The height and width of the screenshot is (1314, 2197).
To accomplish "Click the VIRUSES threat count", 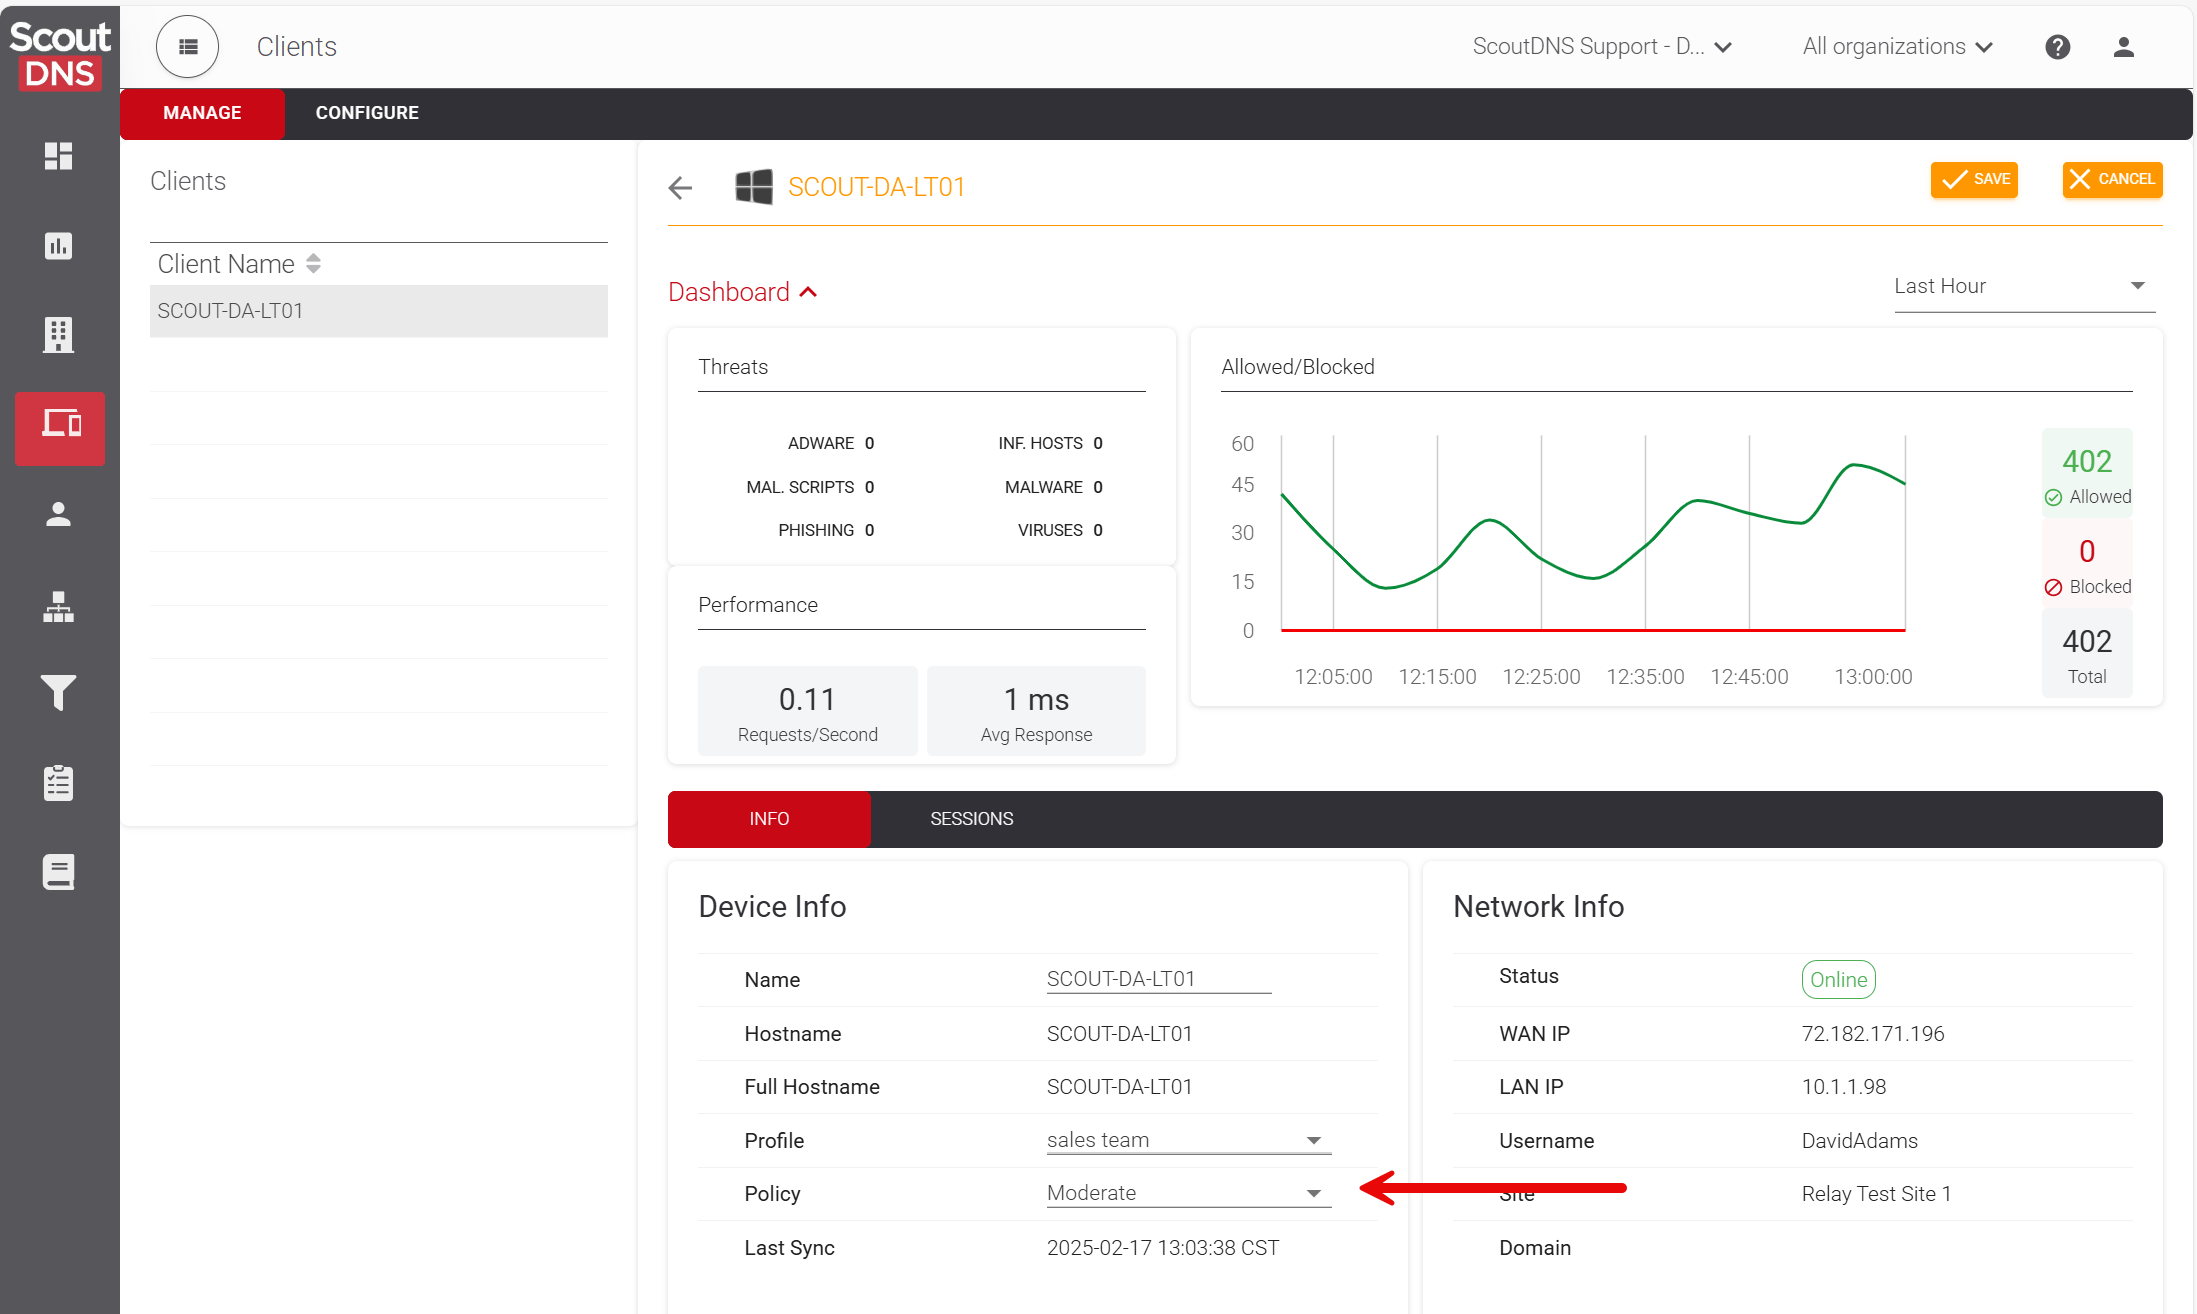I will 1098,530.
